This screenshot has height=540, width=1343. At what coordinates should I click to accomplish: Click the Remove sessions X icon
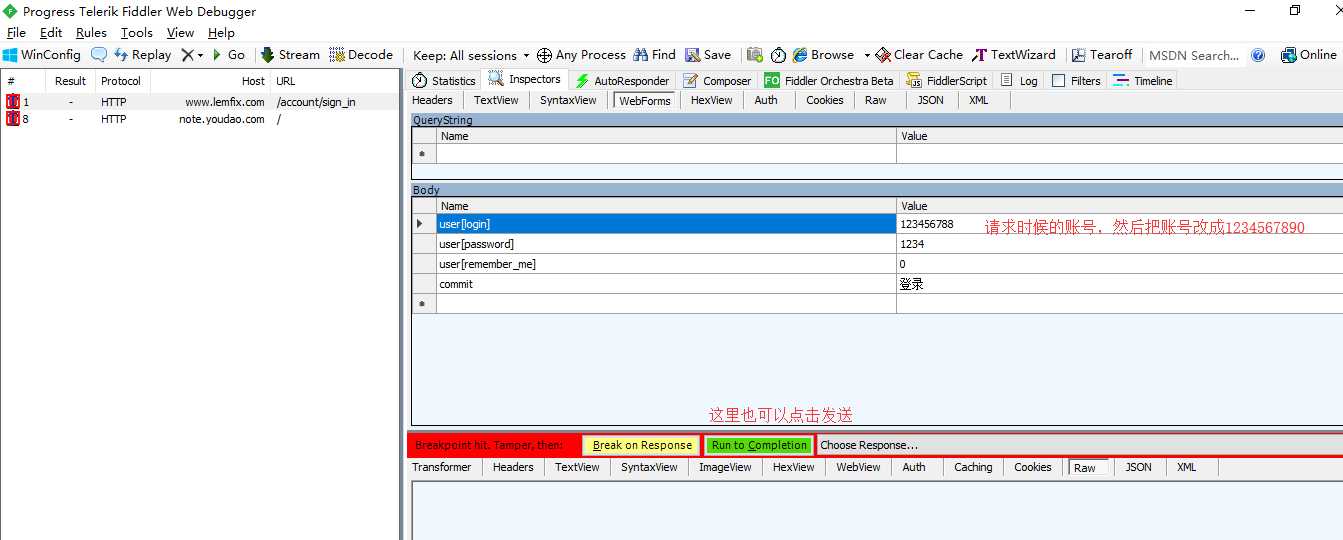187,55
